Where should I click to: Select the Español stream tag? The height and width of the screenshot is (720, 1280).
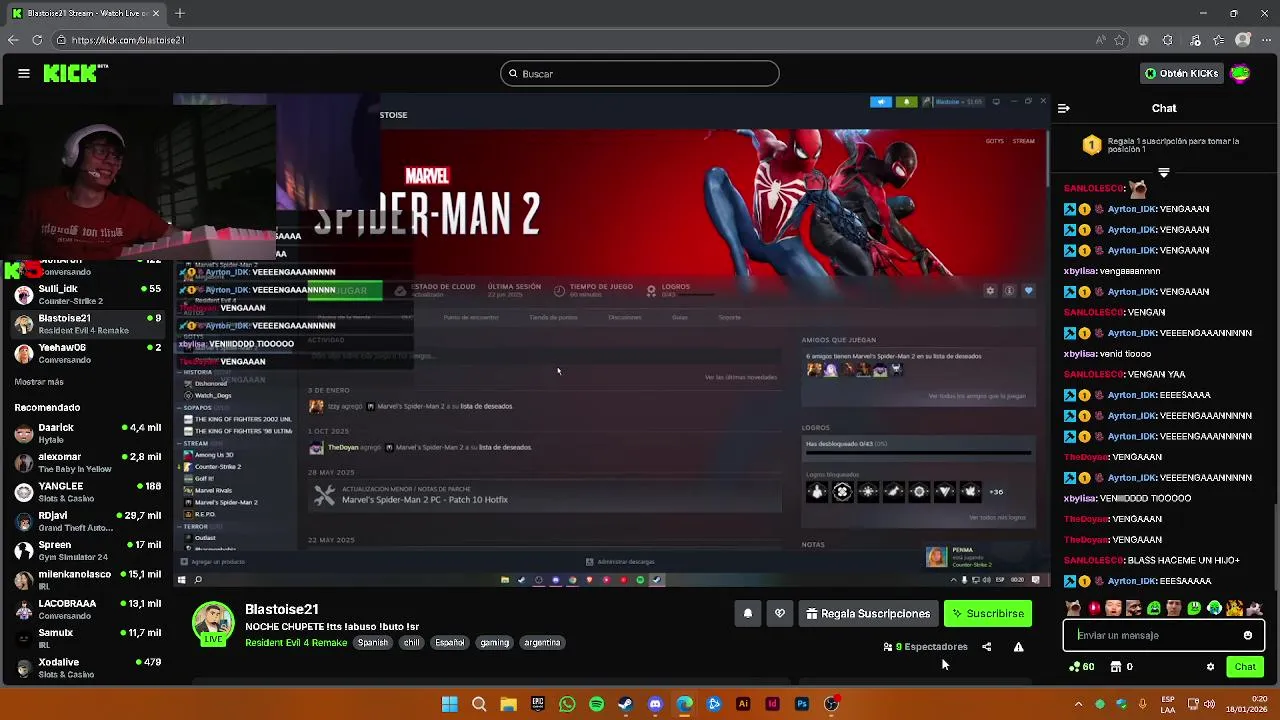449,642
